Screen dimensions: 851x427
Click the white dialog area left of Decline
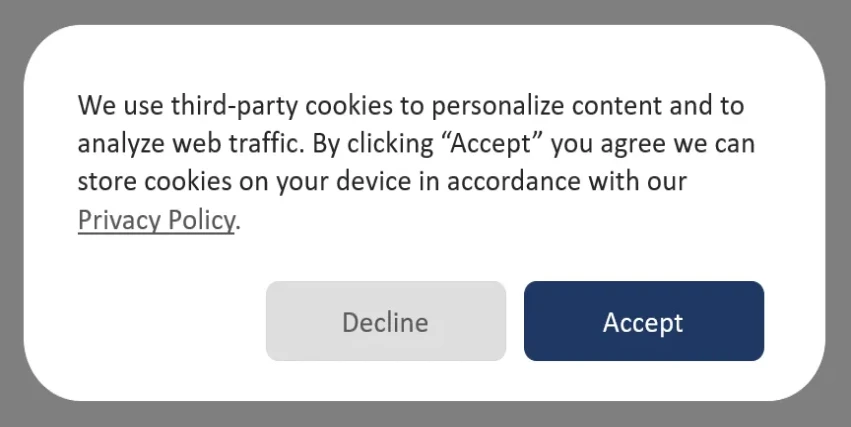click(x=150, y=321)
